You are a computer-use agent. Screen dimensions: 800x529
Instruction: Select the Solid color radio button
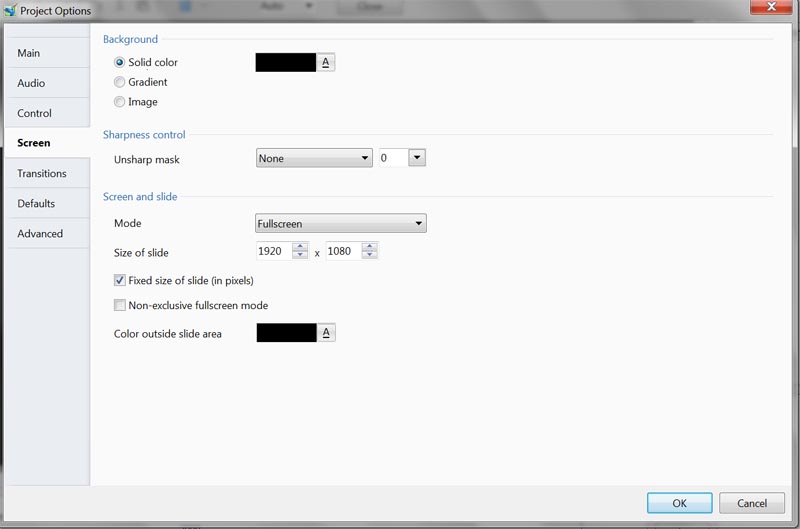coord(120,63)
